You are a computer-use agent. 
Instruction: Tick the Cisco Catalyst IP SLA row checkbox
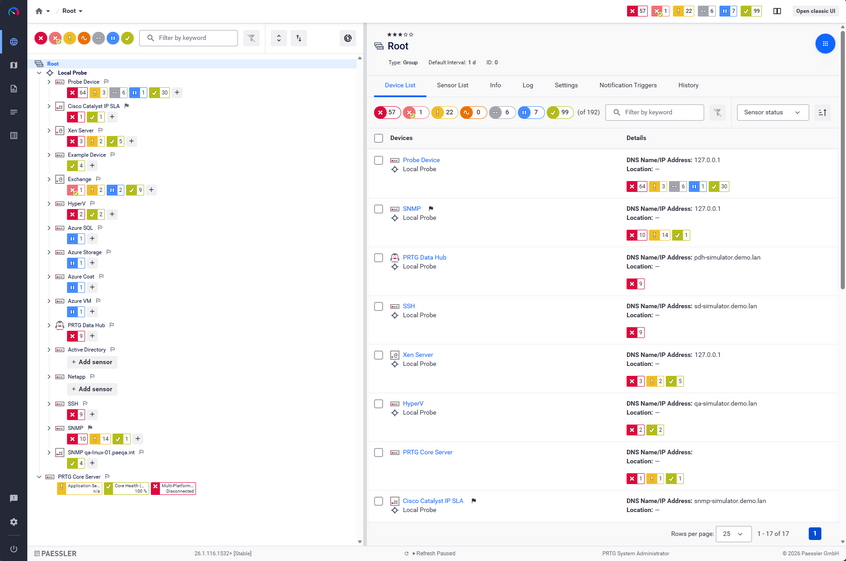tap(379, 501)
